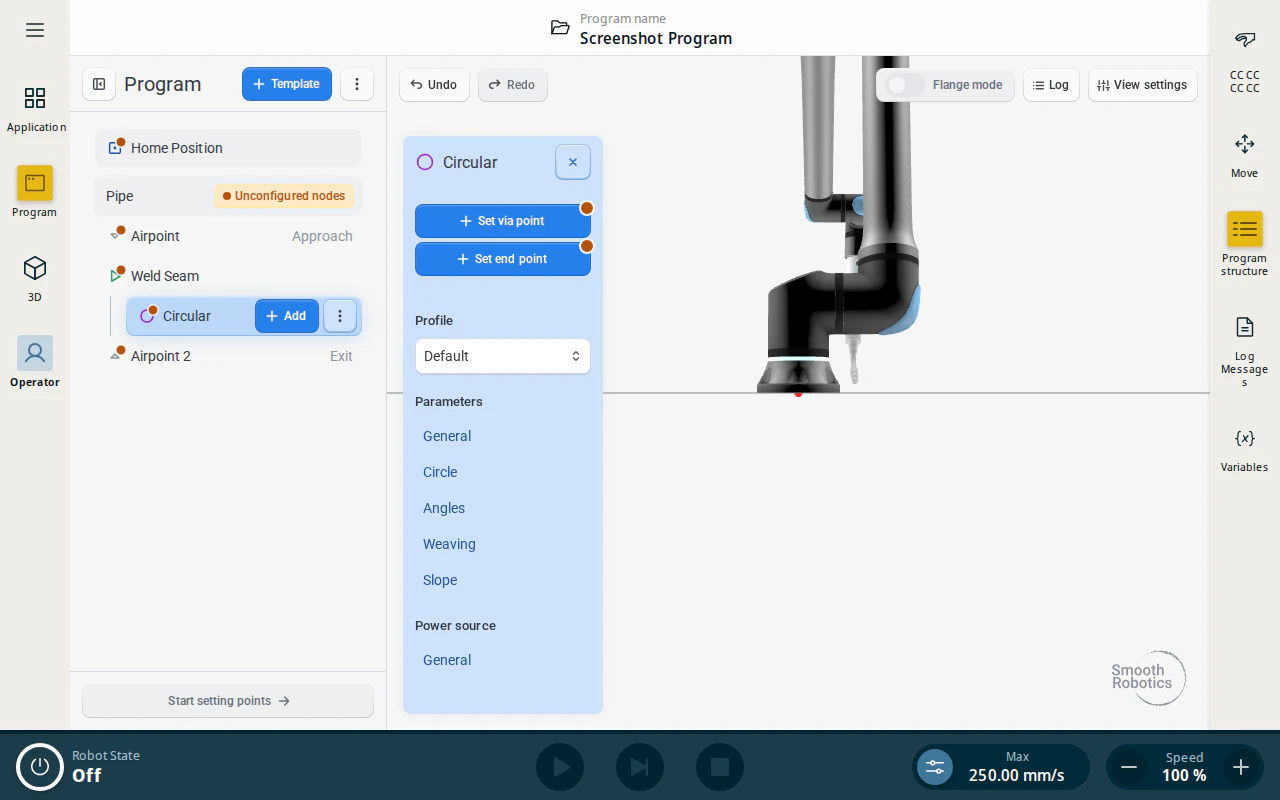Screen dimensions: 1280x800
Task: Click the Set end point button
Action: coord(503,259)
